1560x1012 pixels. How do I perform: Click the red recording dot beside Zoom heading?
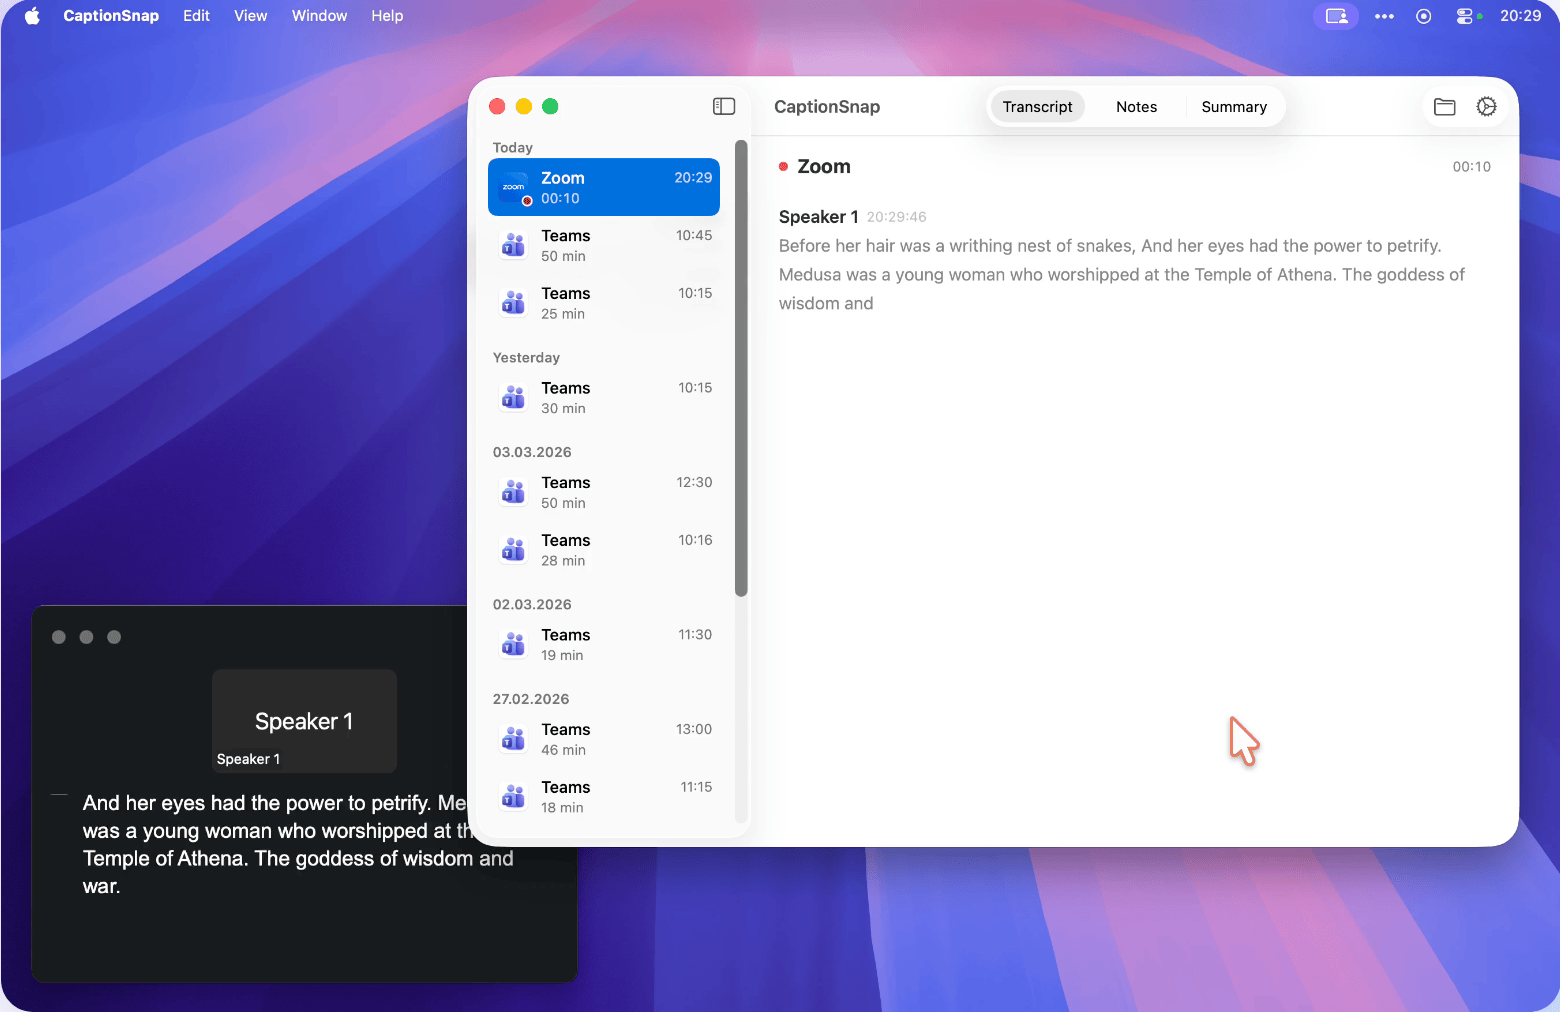pyautogui.click(x=783, y=167)
